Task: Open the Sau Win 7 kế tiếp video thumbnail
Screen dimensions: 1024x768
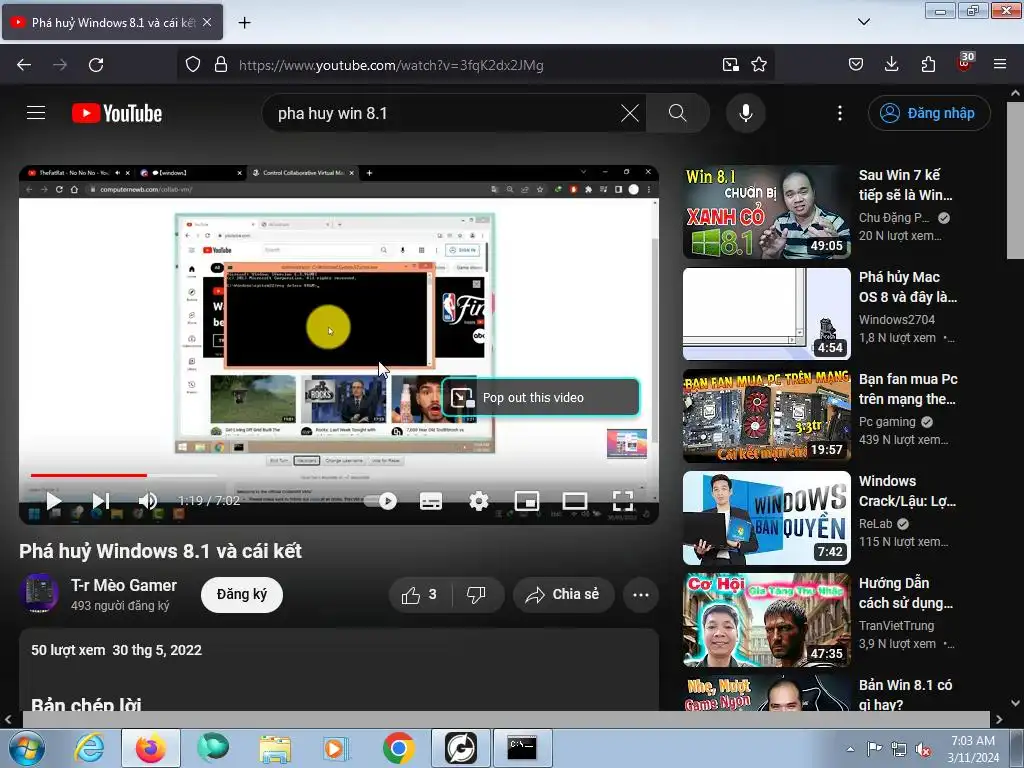Action: tap(767, 212)
